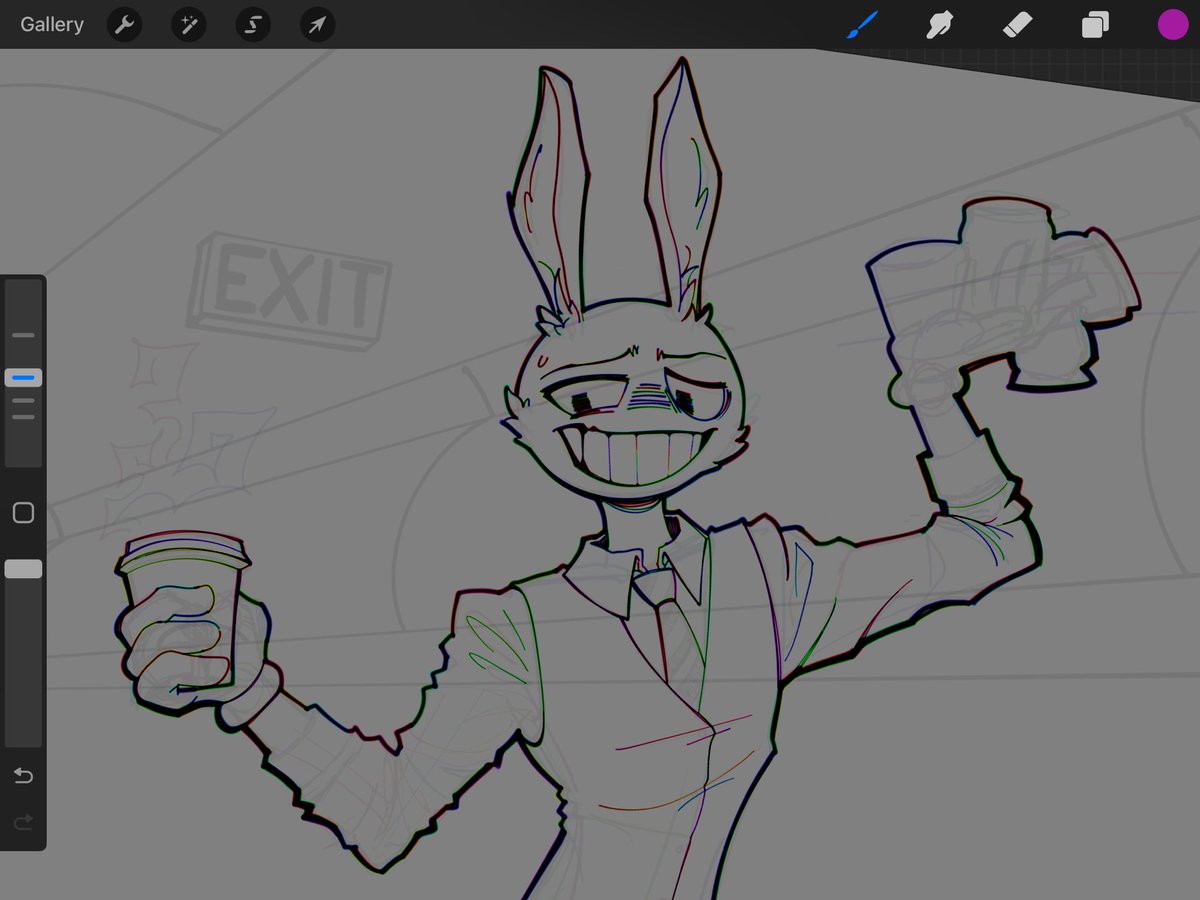1200x900 pixels.
Task: Open the Selection tool
Action: (x=253, y=25)
